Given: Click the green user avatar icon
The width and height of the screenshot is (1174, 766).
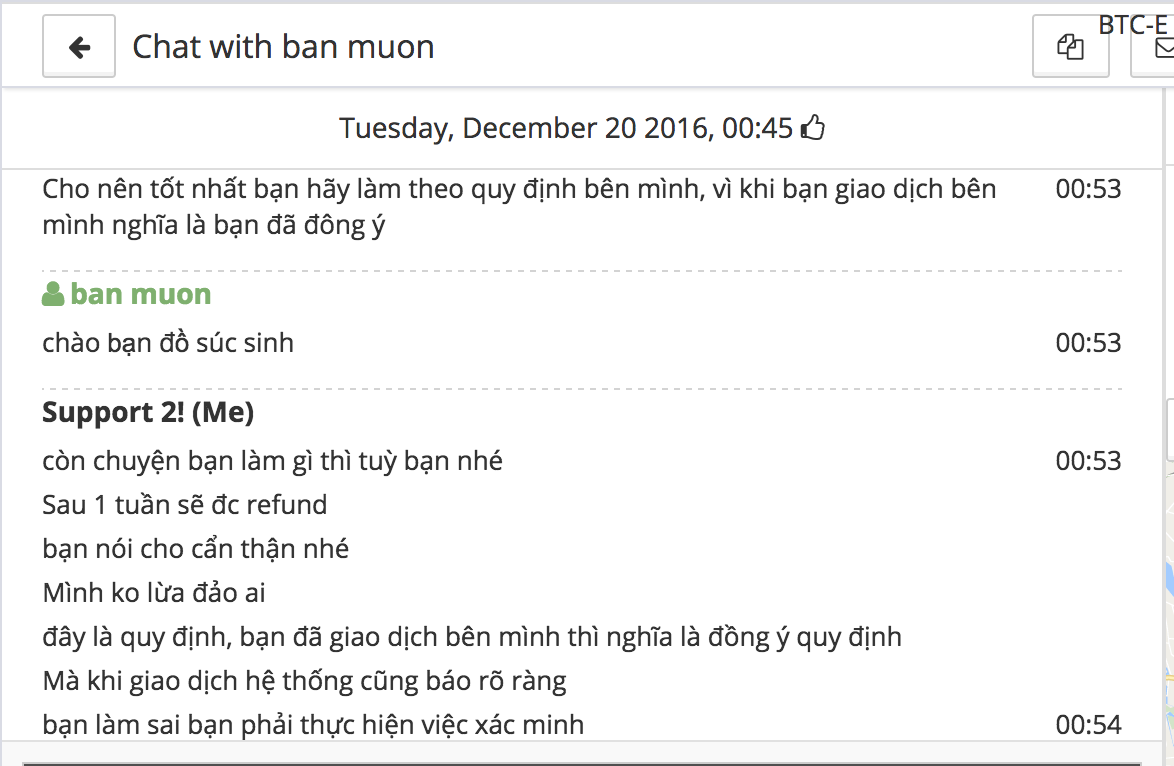Looking at the screenshot, I should point(53,294).
